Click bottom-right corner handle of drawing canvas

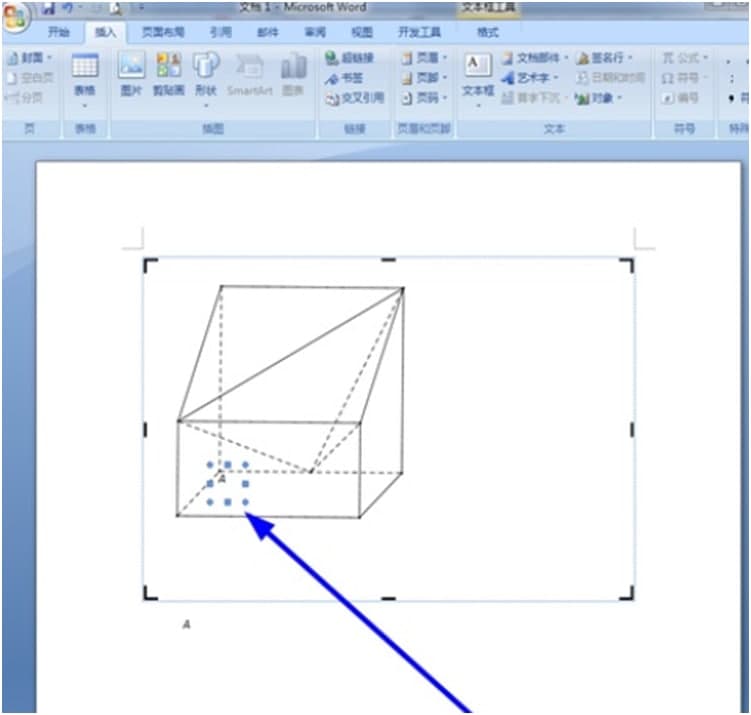pos(627,593)
